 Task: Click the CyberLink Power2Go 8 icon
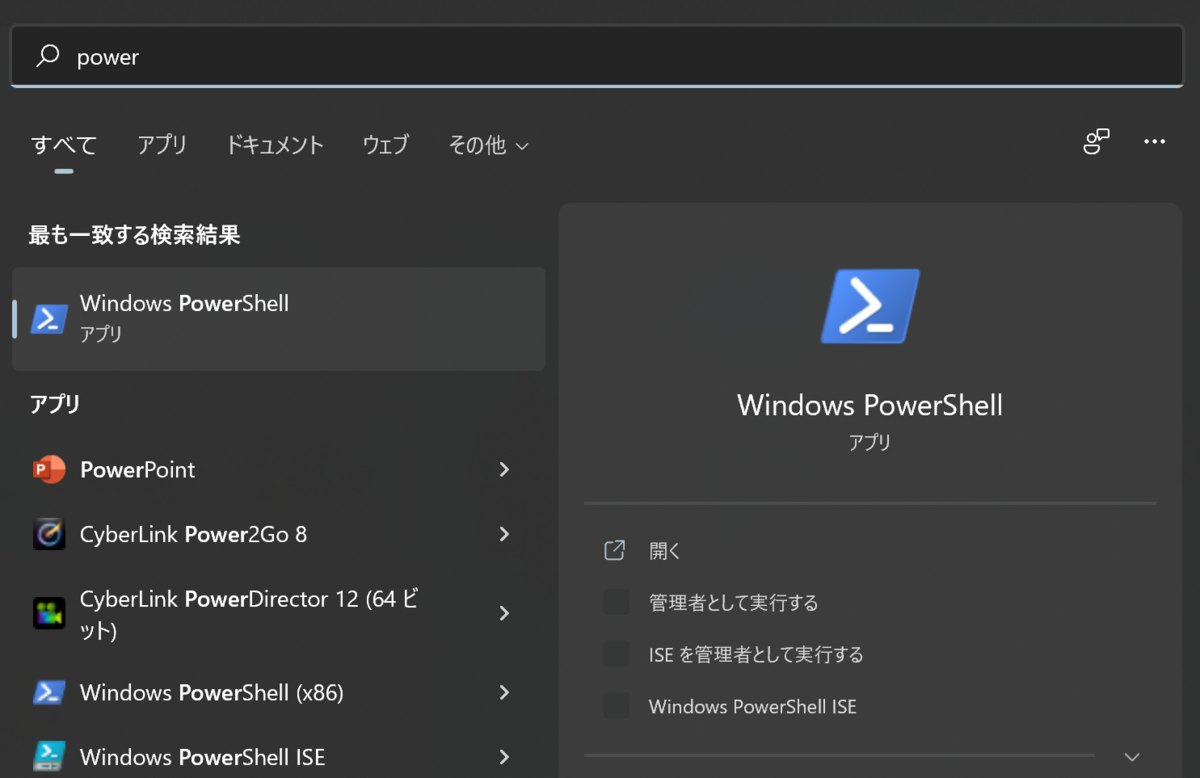coord(49,534)
